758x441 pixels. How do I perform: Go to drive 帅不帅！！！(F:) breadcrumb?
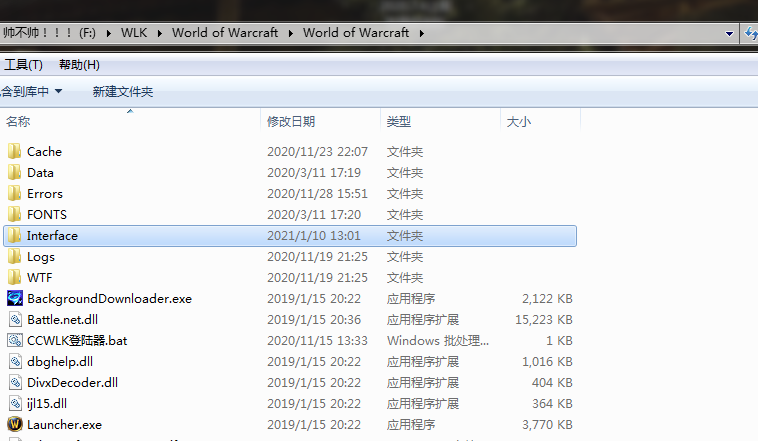[x=49, y=33]
